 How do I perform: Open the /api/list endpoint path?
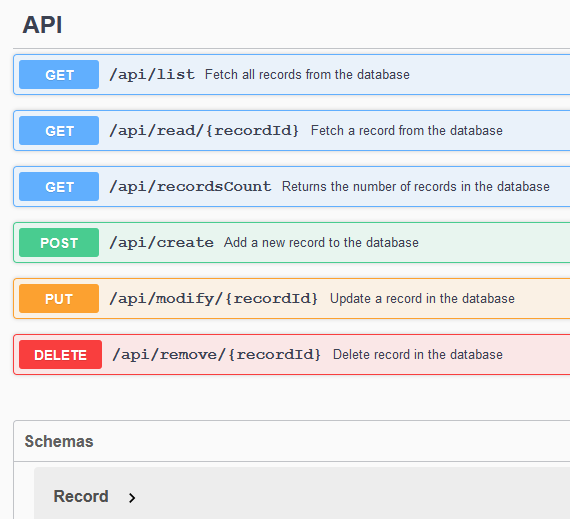click(x=152, y=75)
